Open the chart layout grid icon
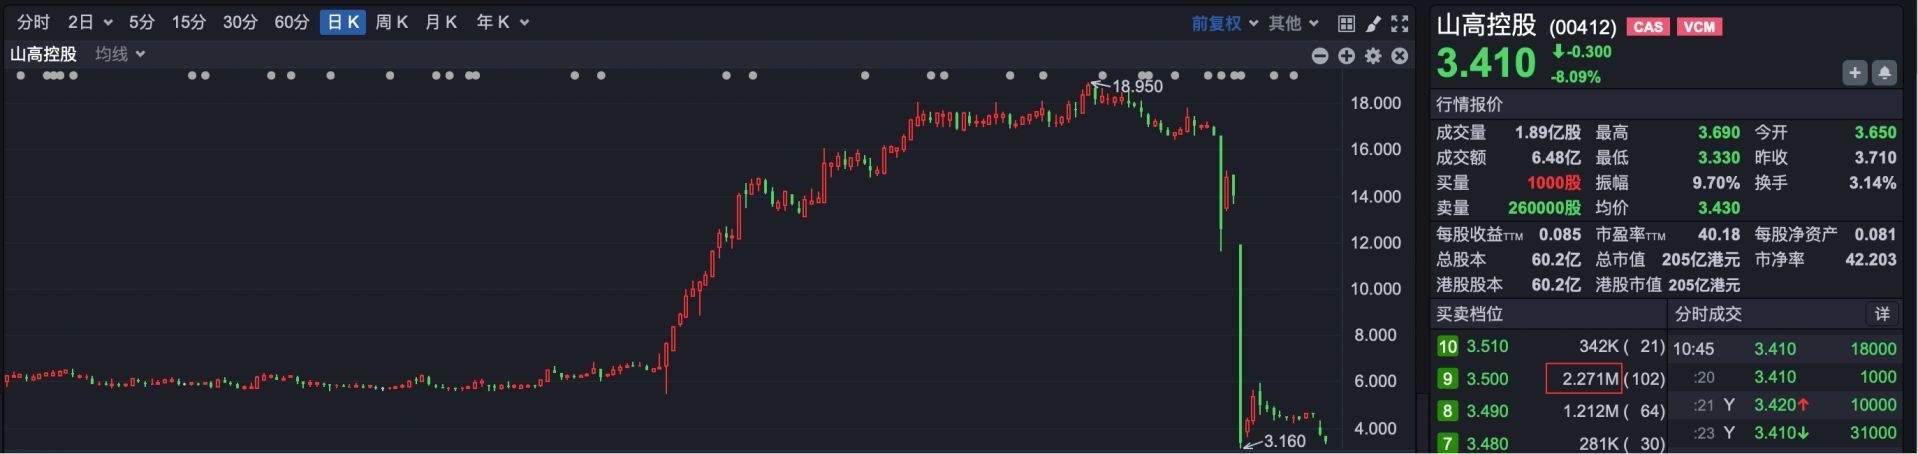The width and height of the screenshot is (1918, 454). tap(1346, 23)
